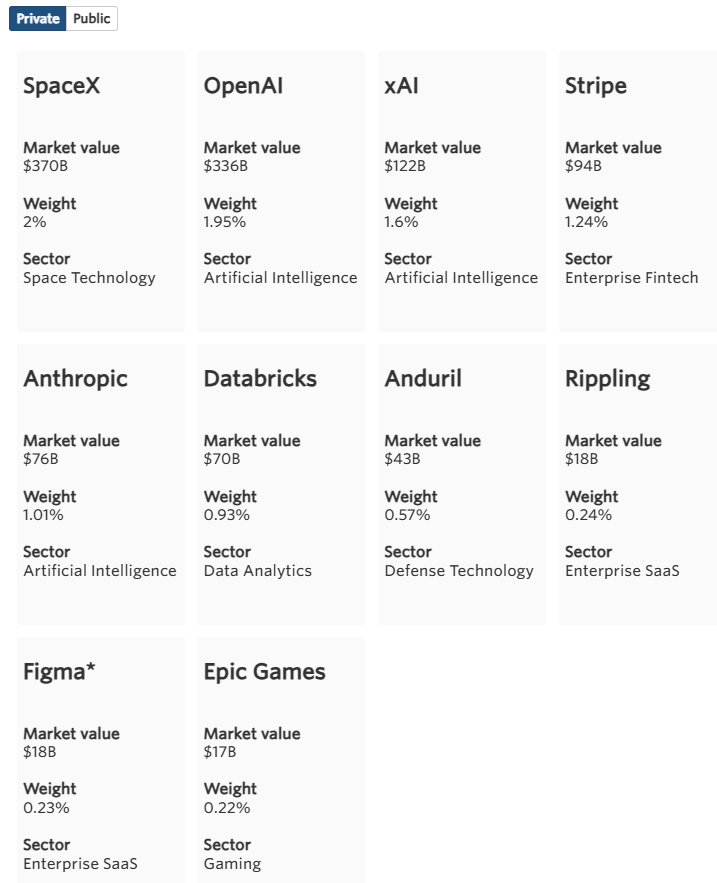Click the xAI company name

[401, 86]
